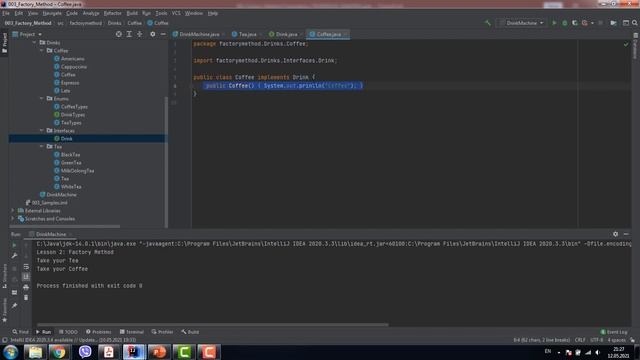Click the Build Project hammer icon
This screenshot has height=360, width=640.
pyautogui.click(x=487, y=23)
